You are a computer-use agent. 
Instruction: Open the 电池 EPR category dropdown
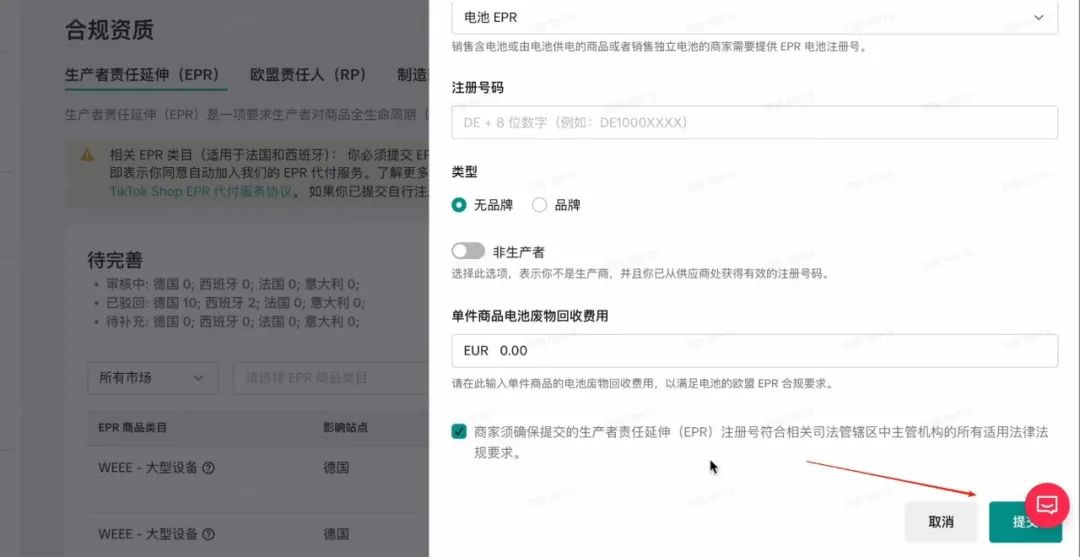coord(754,17)
